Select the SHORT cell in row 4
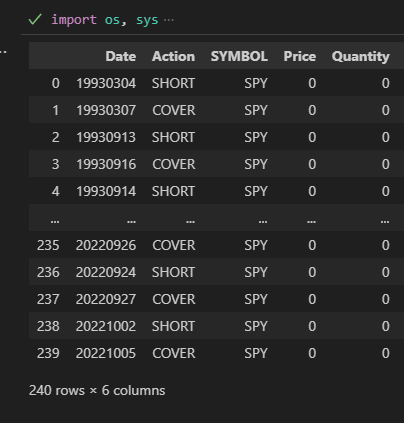This screenshot has height=423, width=404. [173, 191]
